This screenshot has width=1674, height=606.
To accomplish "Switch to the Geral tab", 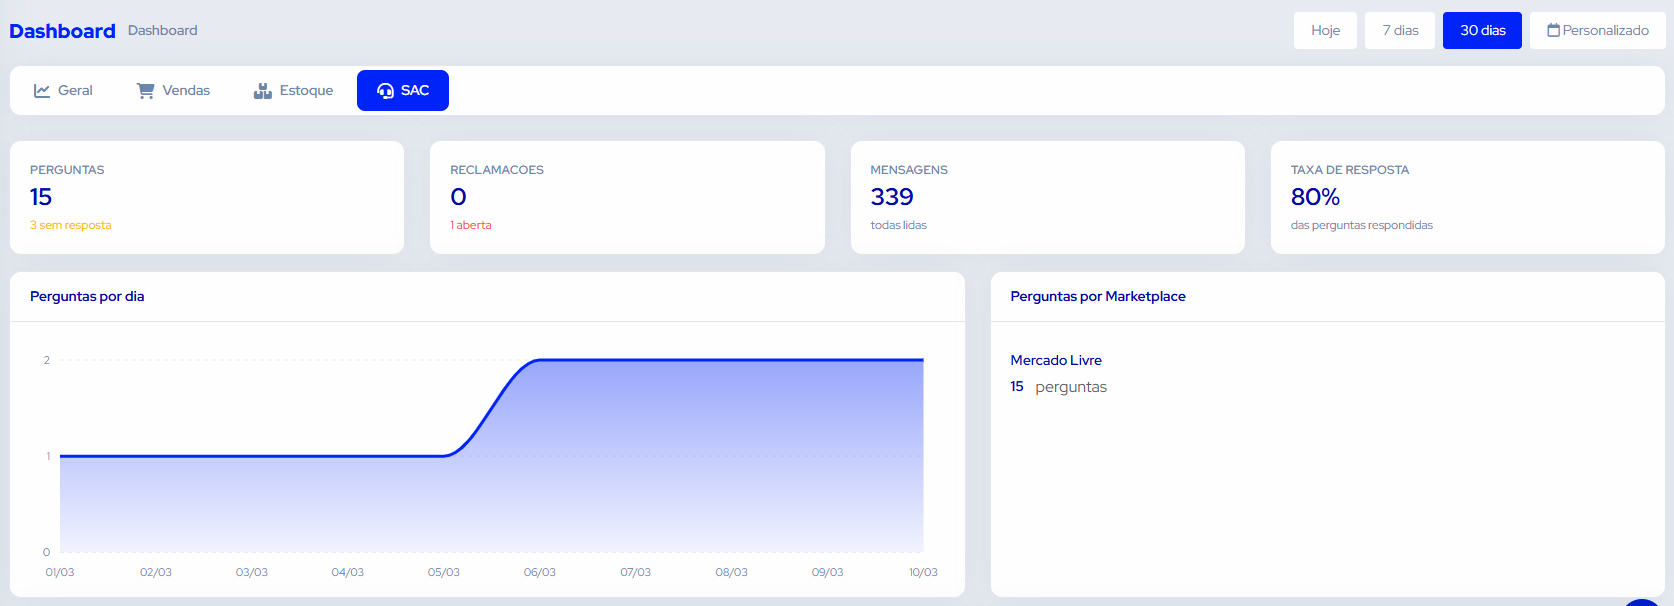I will coord(63,91).
